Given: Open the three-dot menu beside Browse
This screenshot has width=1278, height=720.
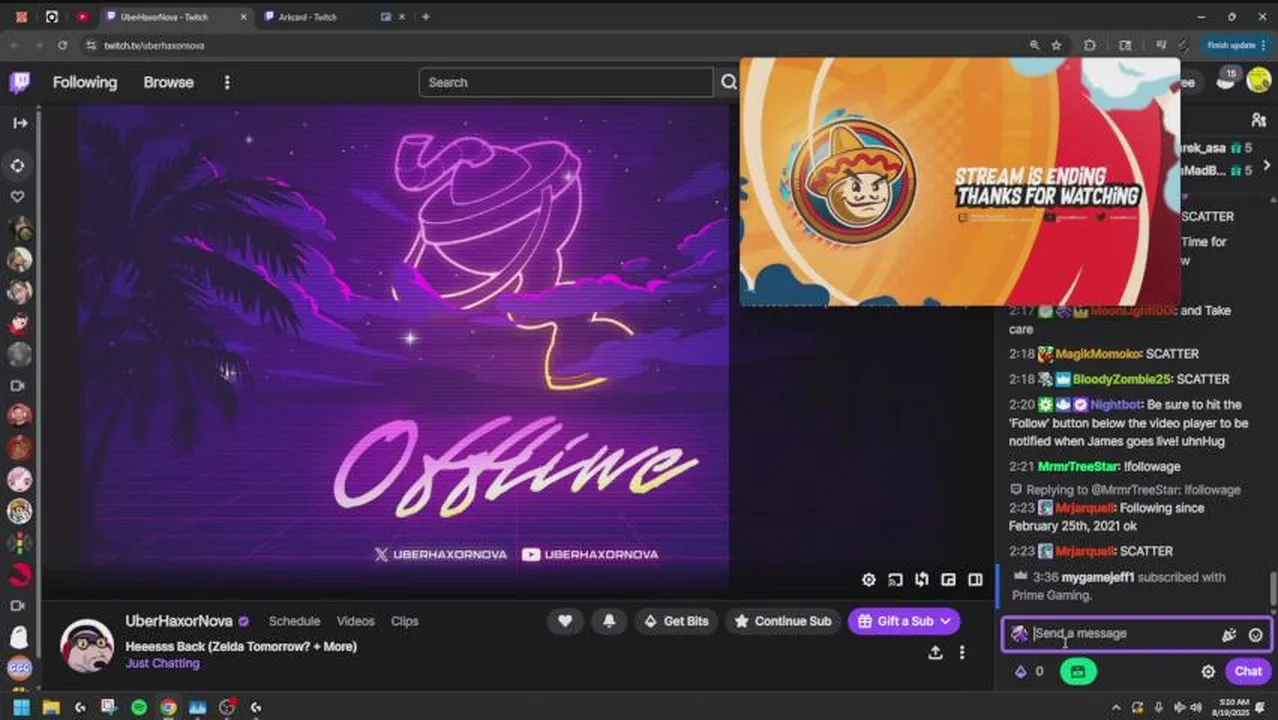Looking at the screenshot, I should tap(227, 82).
